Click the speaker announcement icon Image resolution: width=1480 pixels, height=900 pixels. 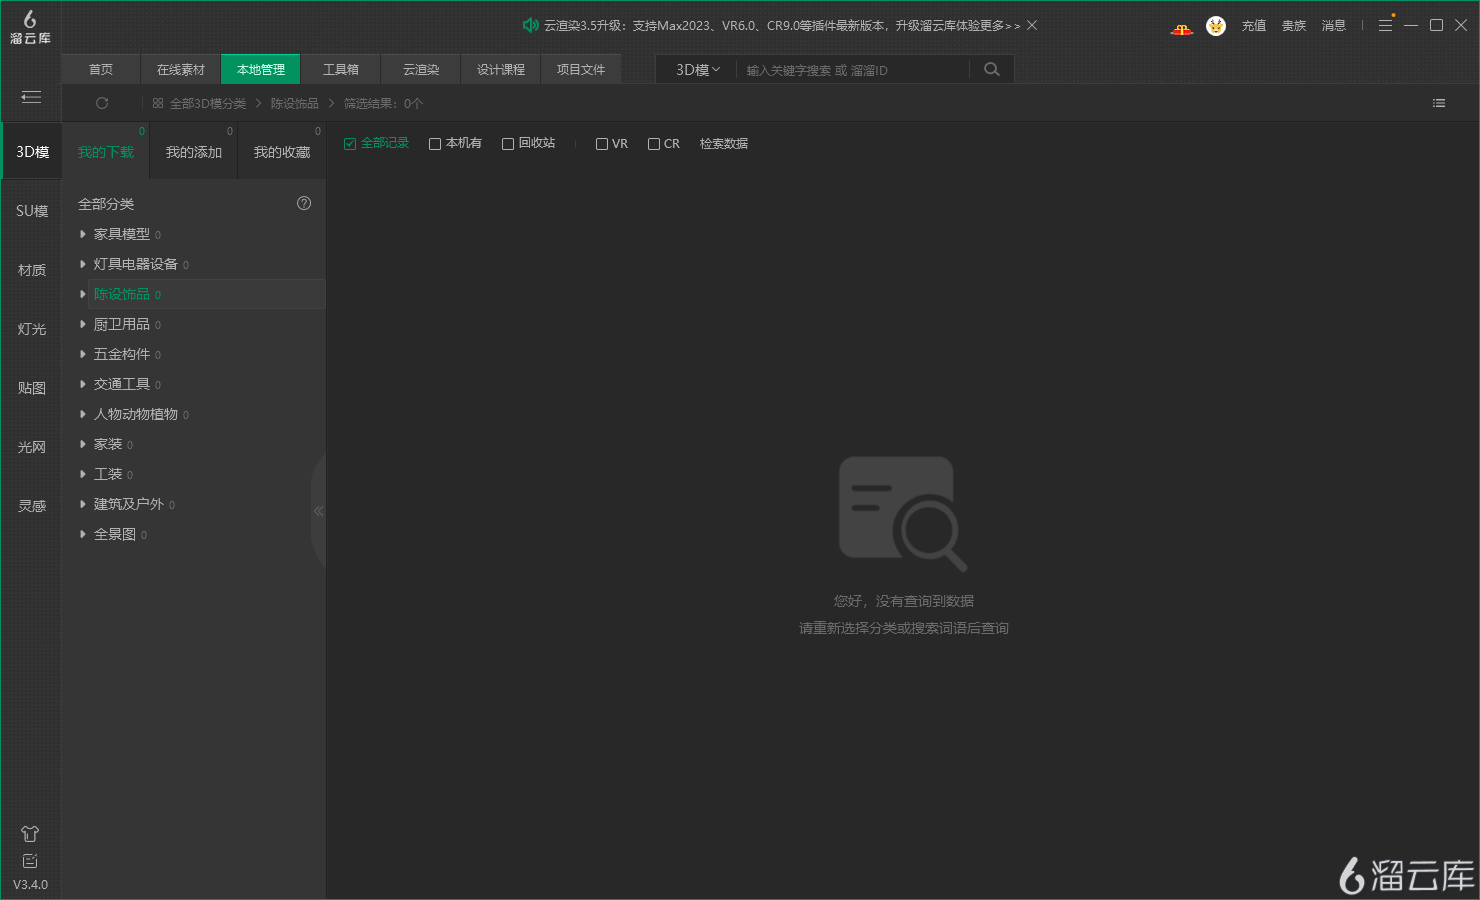(531, 25)
